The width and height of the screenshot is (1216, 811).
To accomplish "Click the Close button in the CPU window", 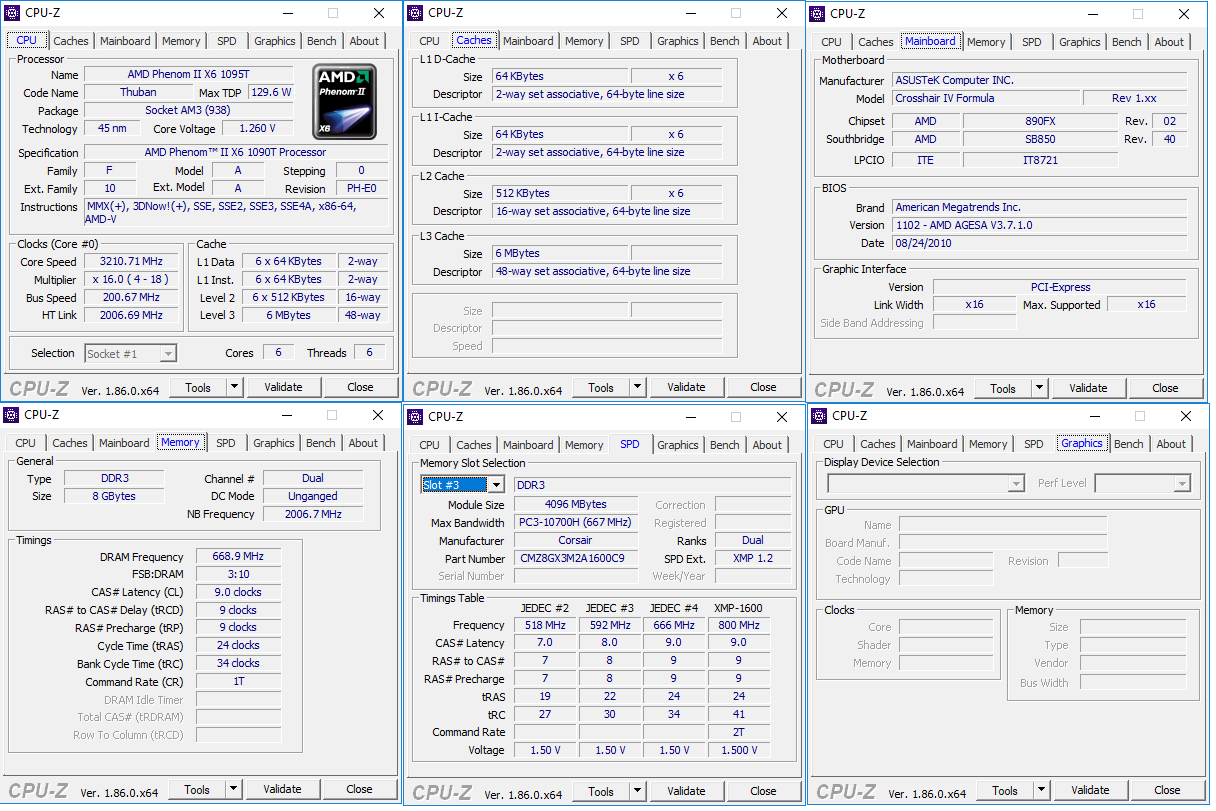I will coord(361,387).
